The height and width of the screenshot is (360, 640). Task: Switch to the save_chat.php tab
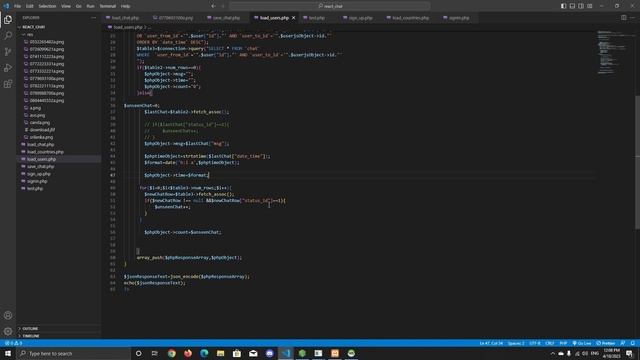point(226,18)
